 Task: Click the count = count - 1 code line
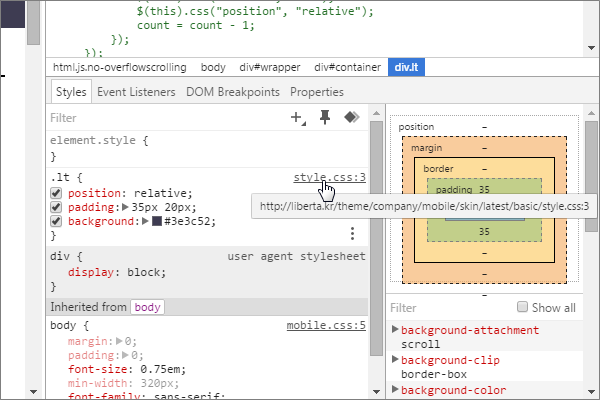tap(196, 25)
